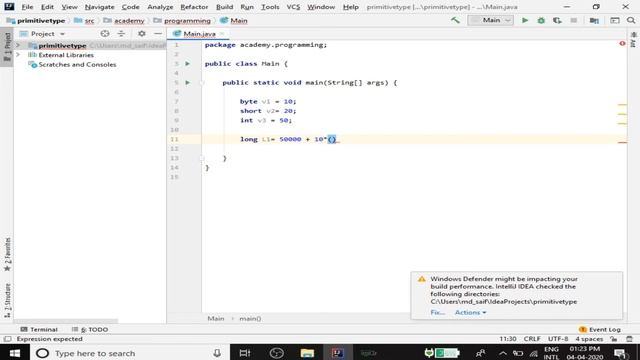Open the Actions dropdown in Defender notification

pos(470,312)
